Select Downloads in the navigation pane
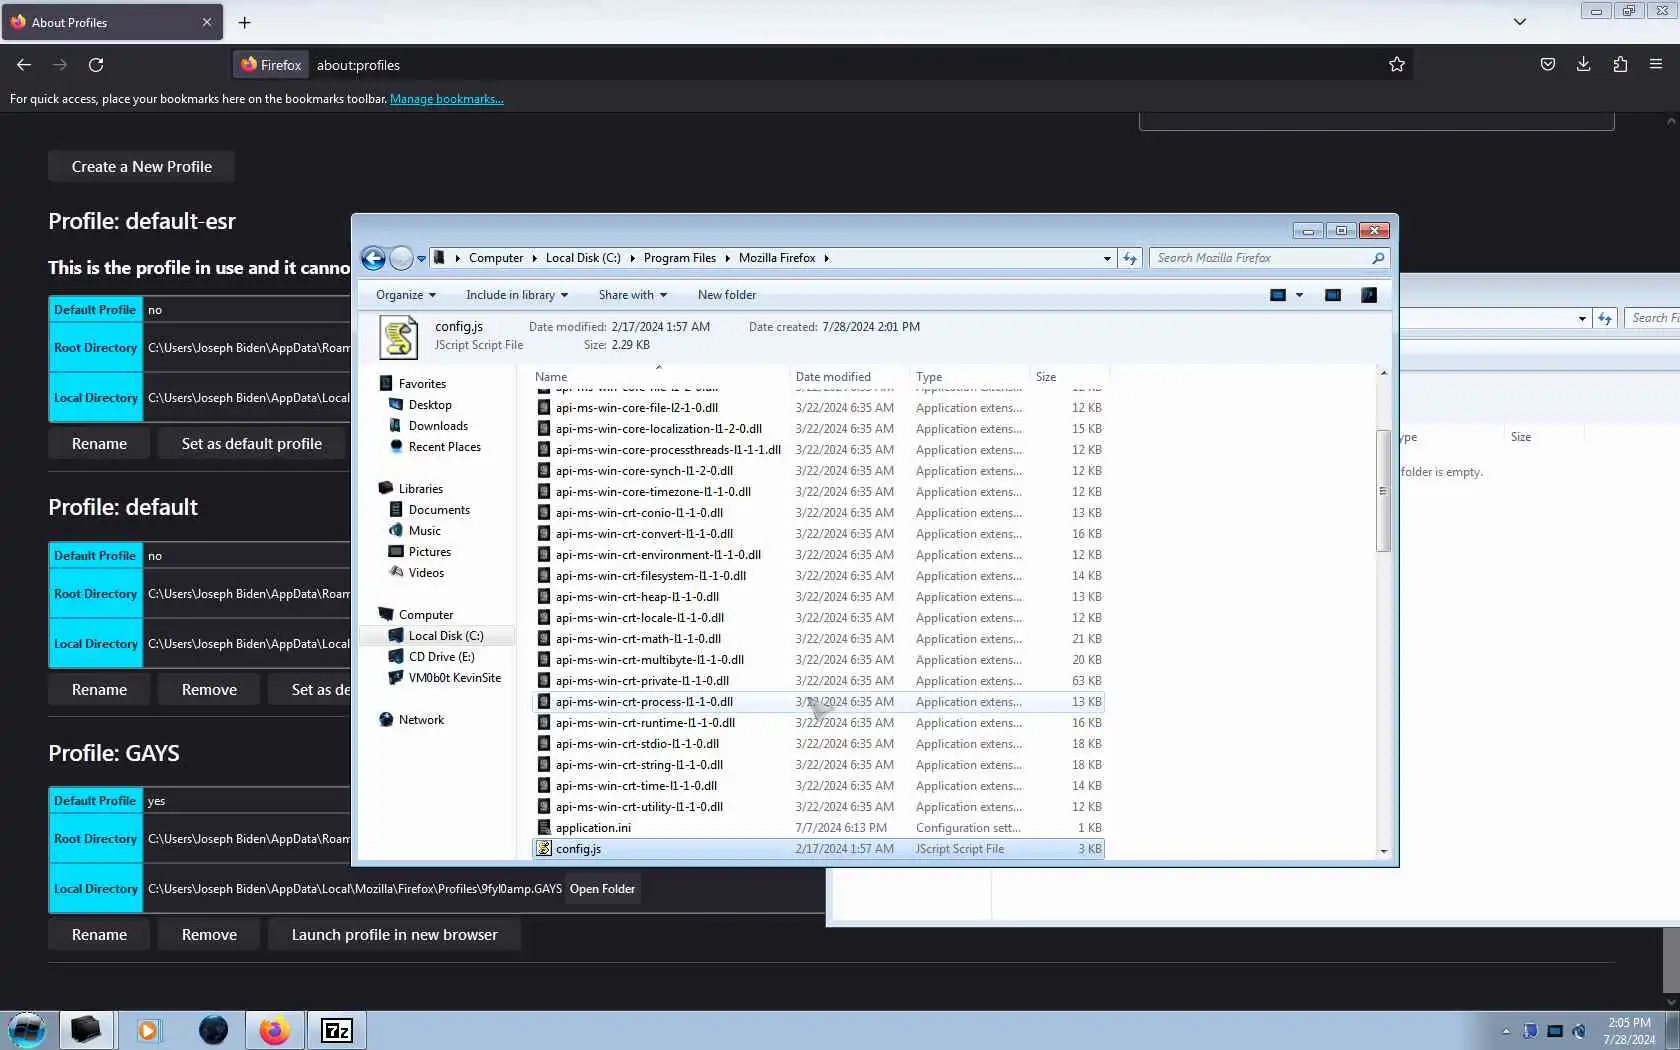The image size is (1680, 1050). [x=438, y=426]
